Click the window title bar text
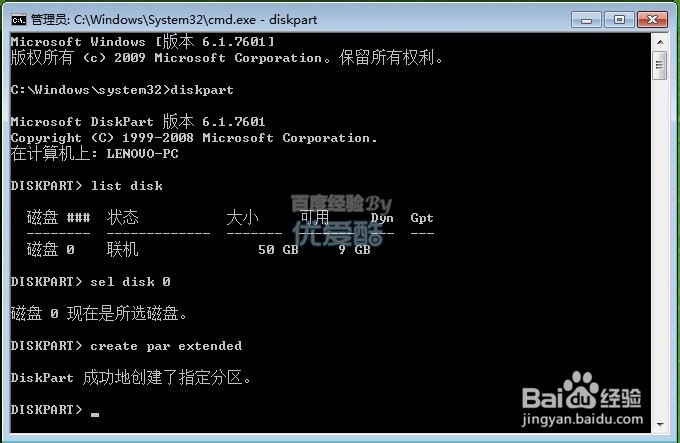Screen dimensions: 680x443 coord(174,20)
